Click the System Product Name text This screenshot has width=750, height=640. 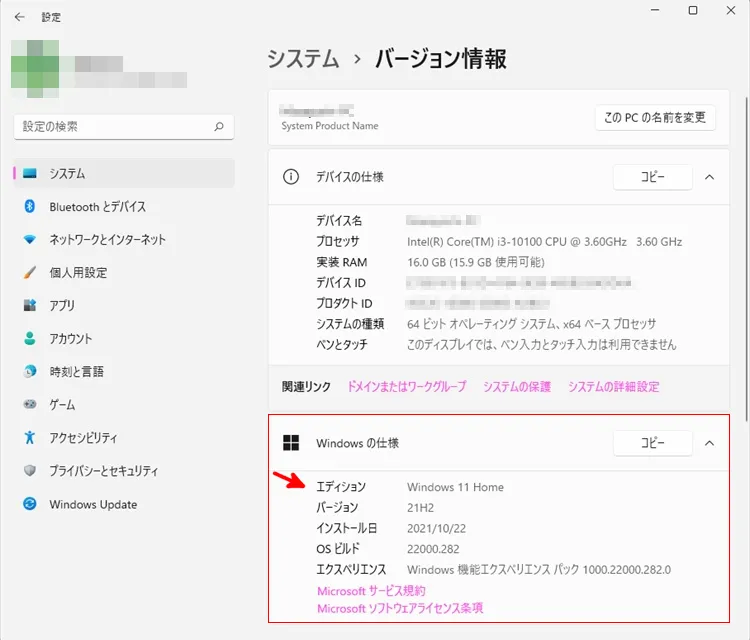tap(330, 126)
